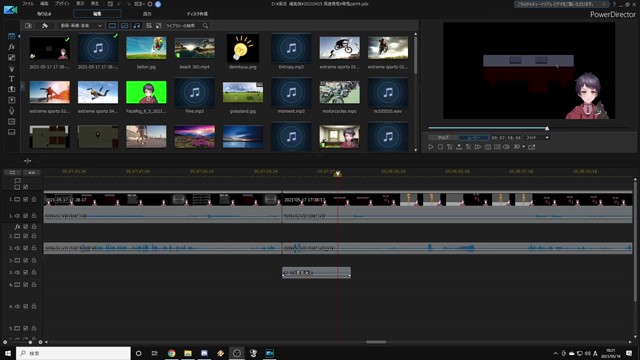
Task: Stop the preview playback
Action: pyautogui.click(x=440, y=147)
